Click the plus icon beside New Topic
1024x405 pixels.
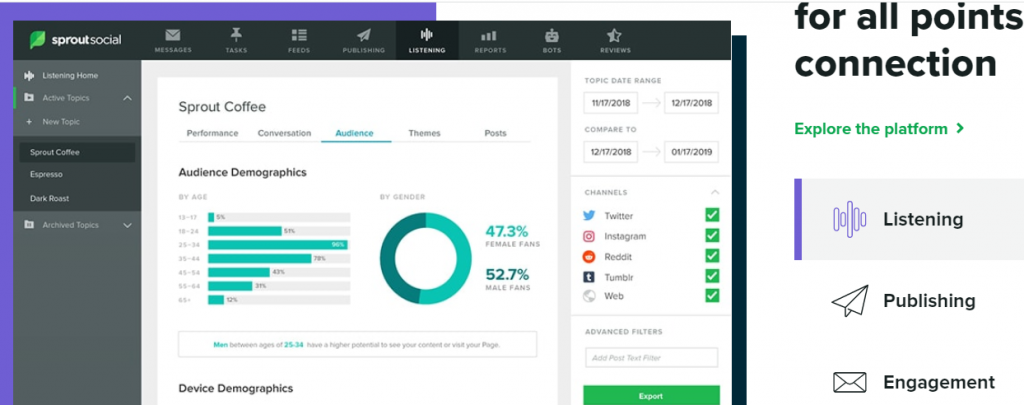tap(29, 122)
